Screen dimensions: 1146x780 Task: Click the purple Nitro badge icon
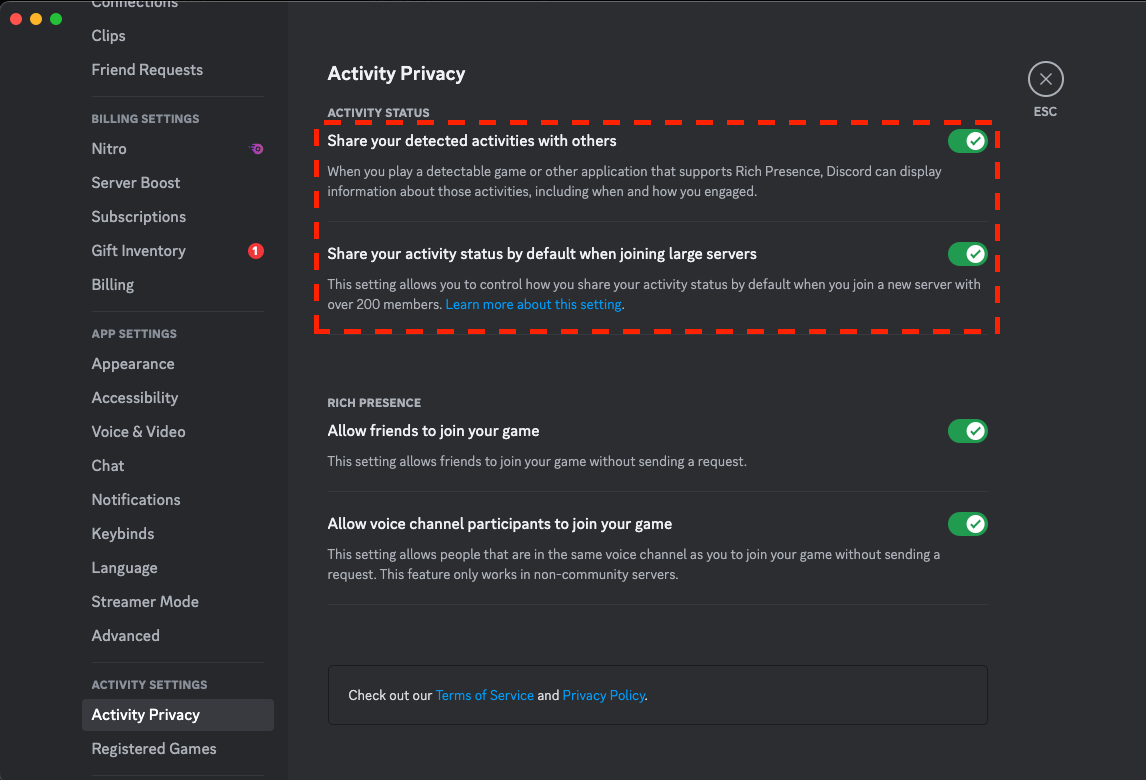pos(257,149)
